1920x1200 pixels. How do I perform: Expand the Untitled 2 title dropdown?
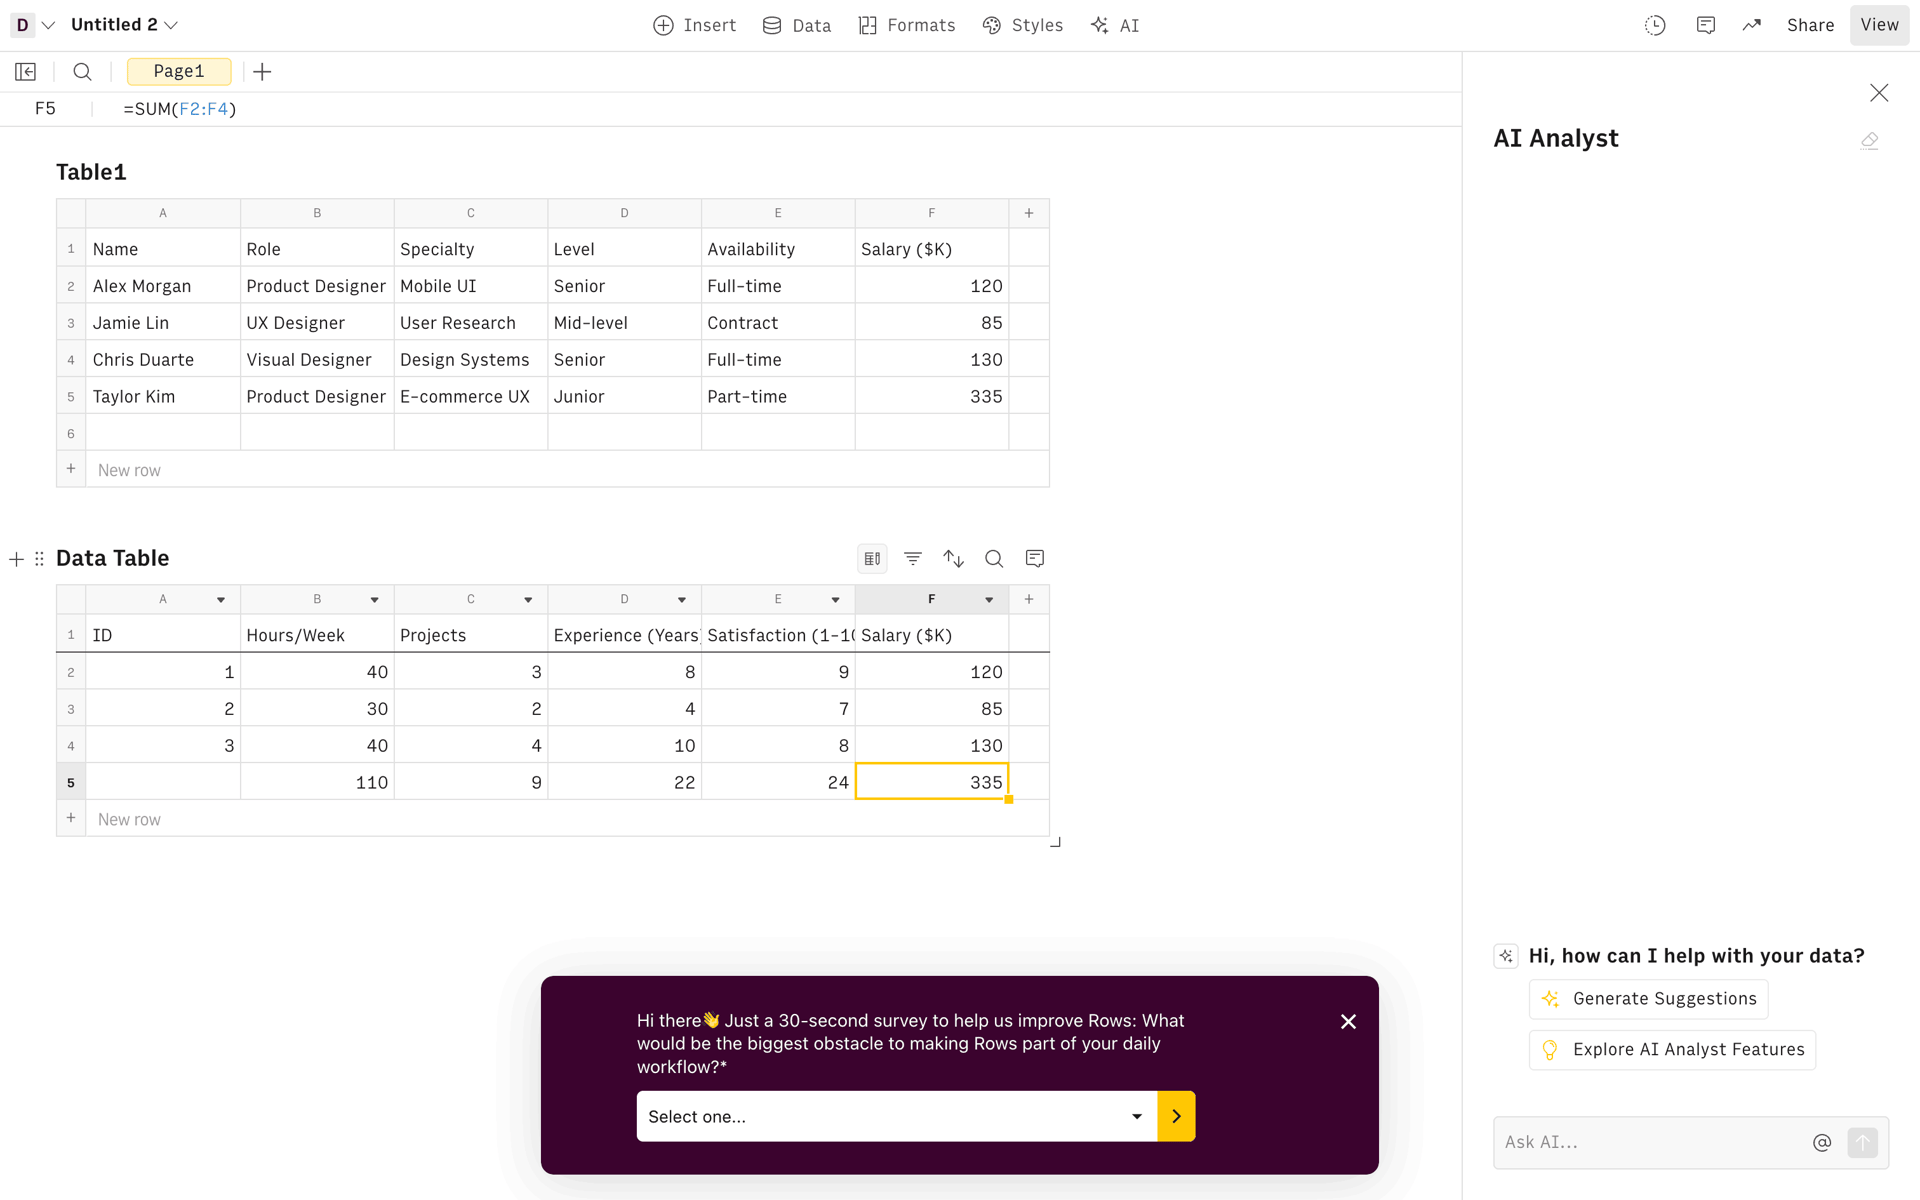(171, 25)
